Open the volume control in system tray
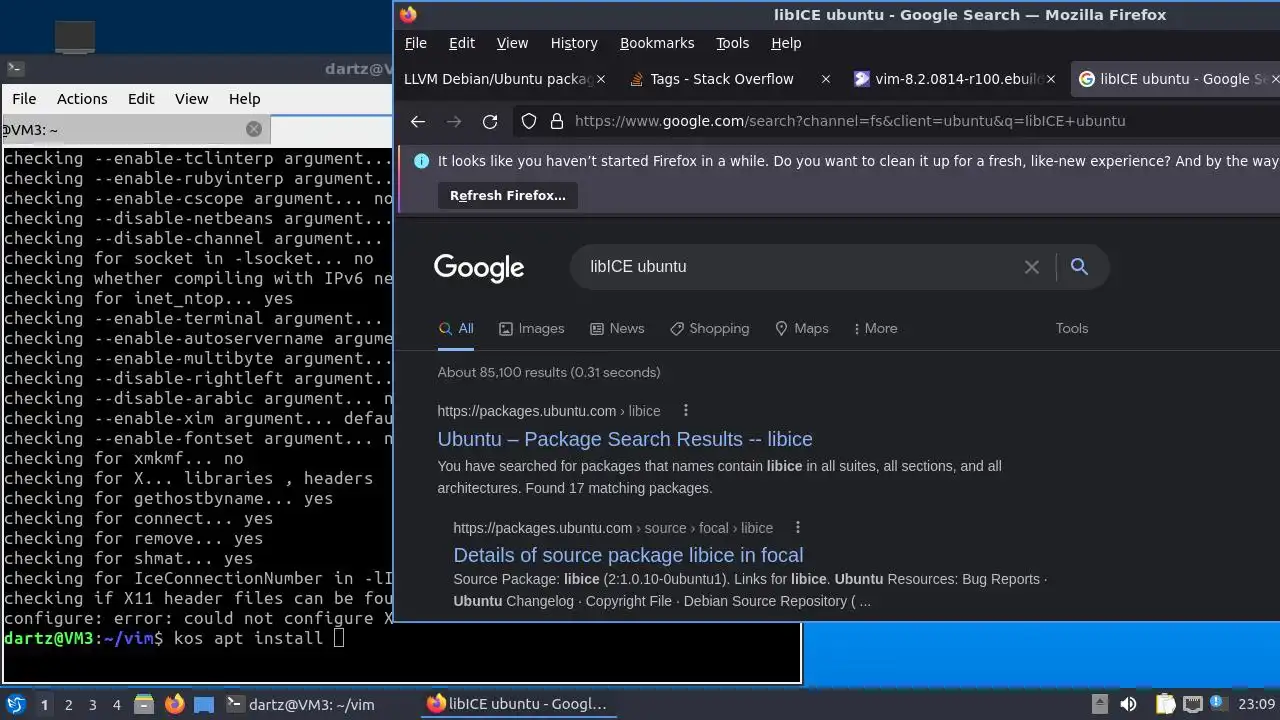1280x720 pixels. click(x=1128, y=704)
